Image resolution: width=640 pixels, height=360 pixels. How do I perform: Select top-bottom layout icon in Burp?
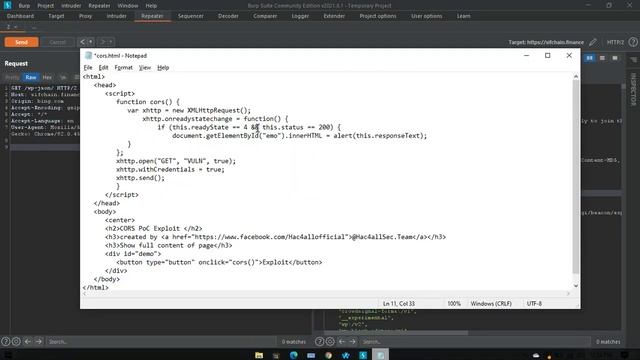[x=602, y=58]
